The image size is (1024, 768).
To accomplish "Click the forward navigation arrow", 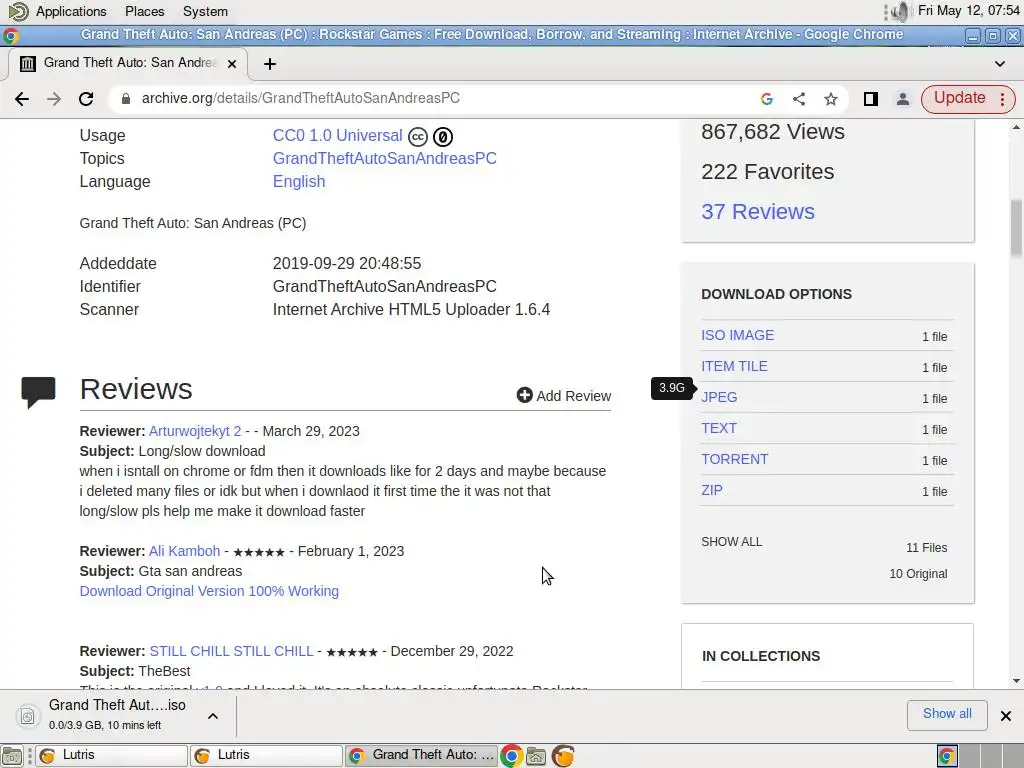I will (x=54, y=99).
